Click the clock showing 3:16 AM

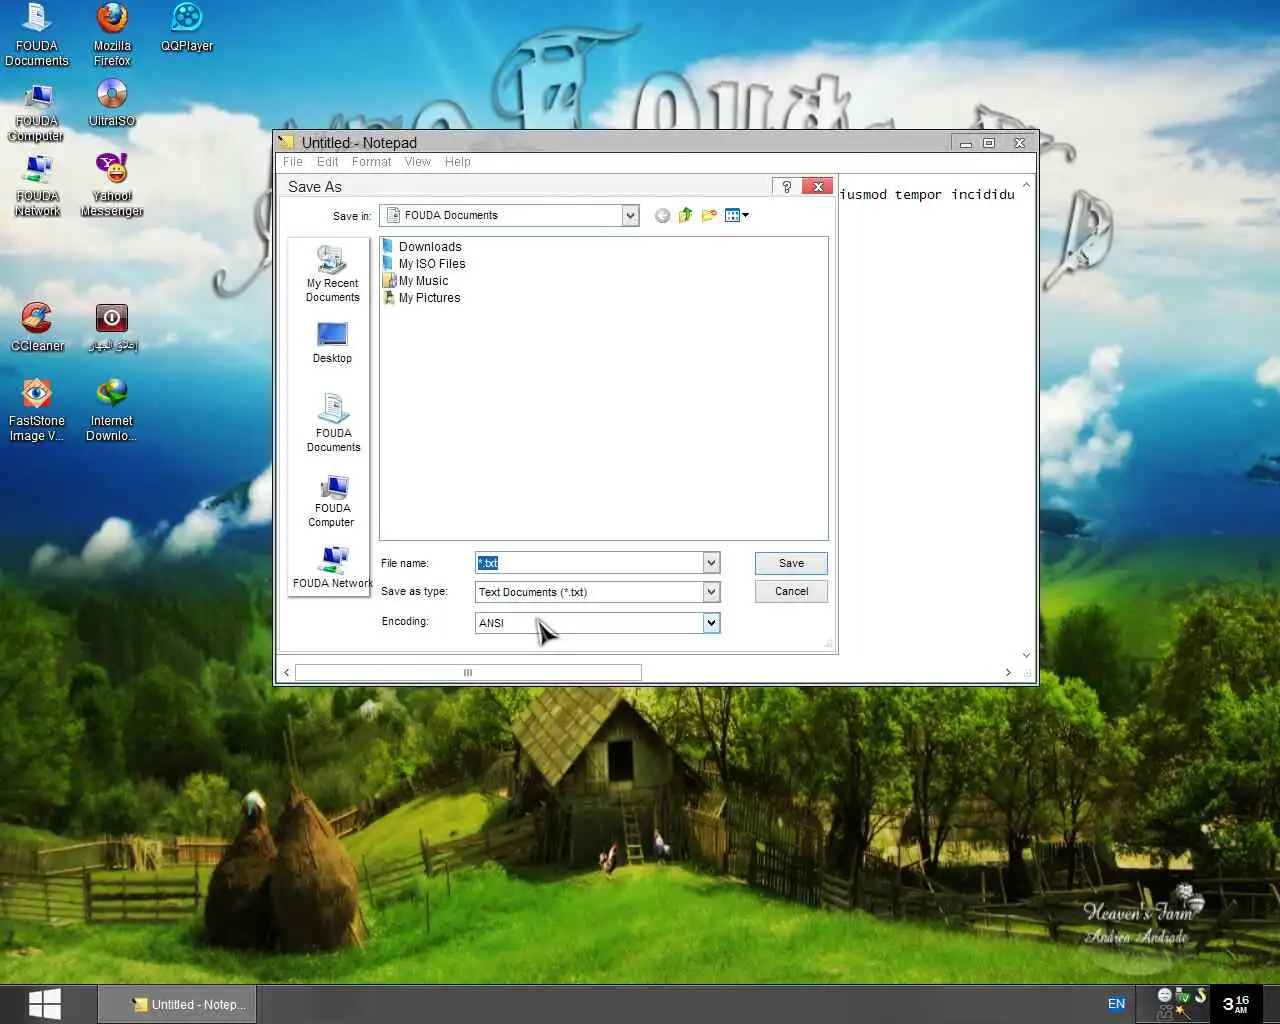1236,1004
